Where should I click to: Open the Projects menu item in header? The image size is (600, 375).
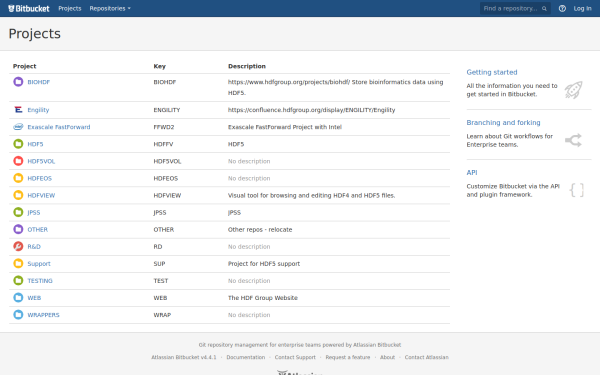(70, 8)
